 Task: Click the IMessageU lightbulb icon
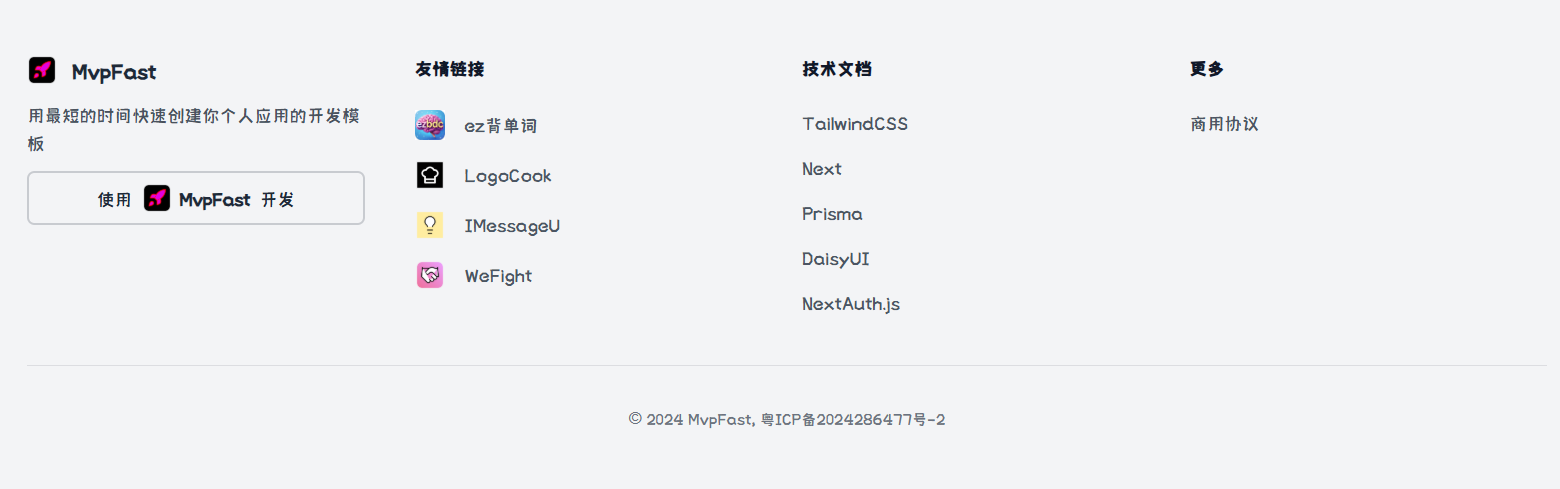click(430, 226)
